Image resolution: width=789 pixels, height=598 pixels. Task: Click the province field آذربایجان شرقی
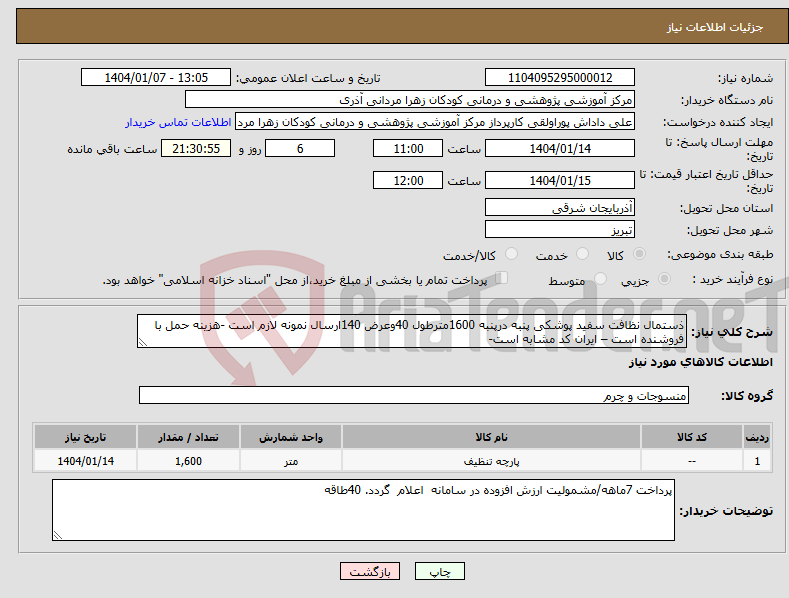560,207
